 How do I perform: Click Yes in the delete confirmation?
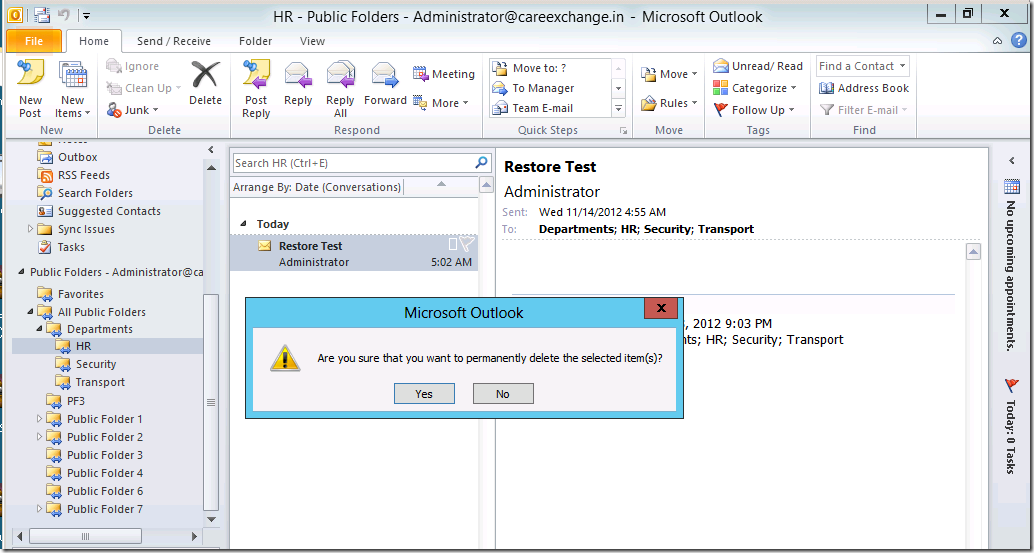(424, 393)
